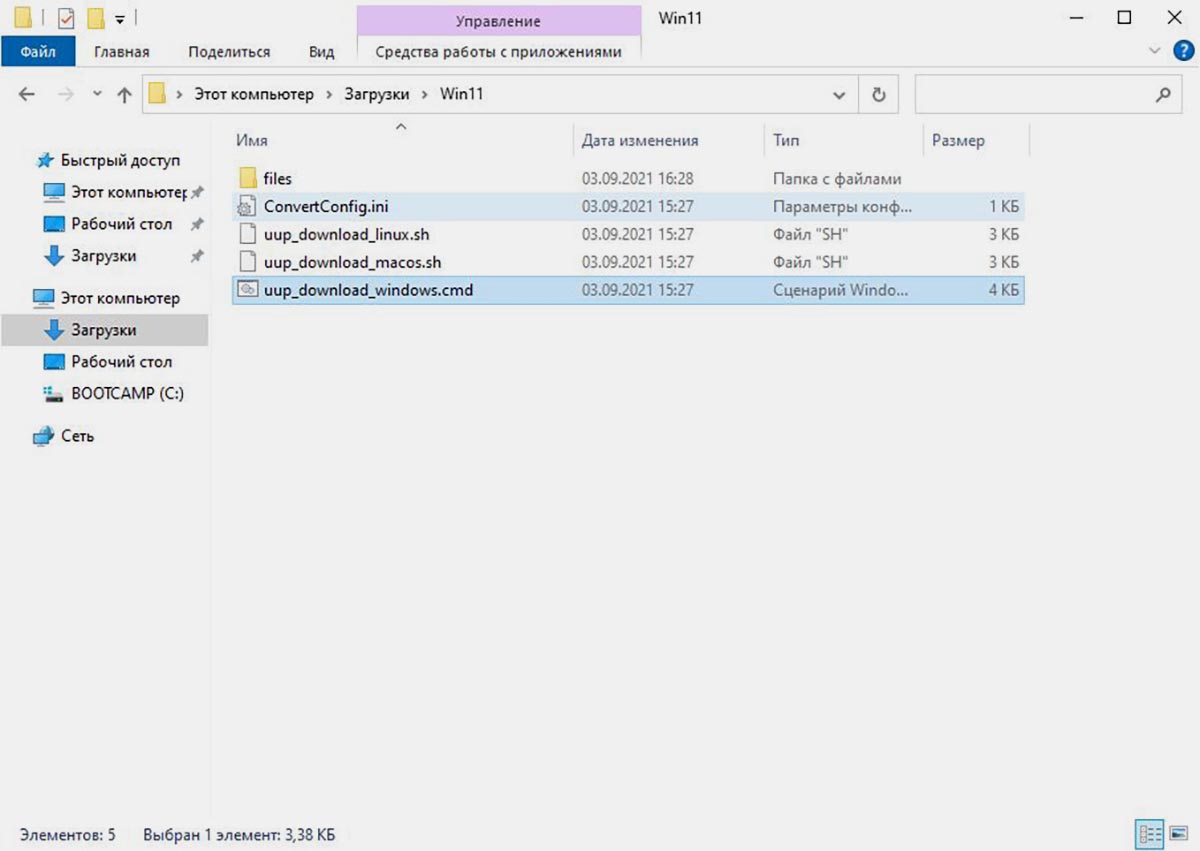Screen dimensions: 1200x851
Task: Collapse the ribbon chevron
Action: pos(1155,51)
